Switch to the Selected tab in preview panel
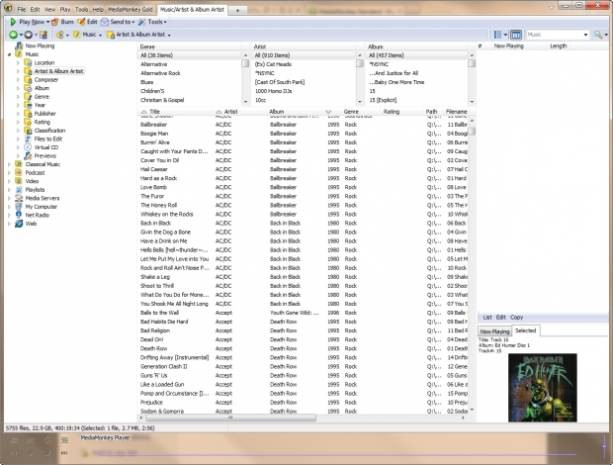Viewport: 613px width, 465px height. tap(526, 330)
